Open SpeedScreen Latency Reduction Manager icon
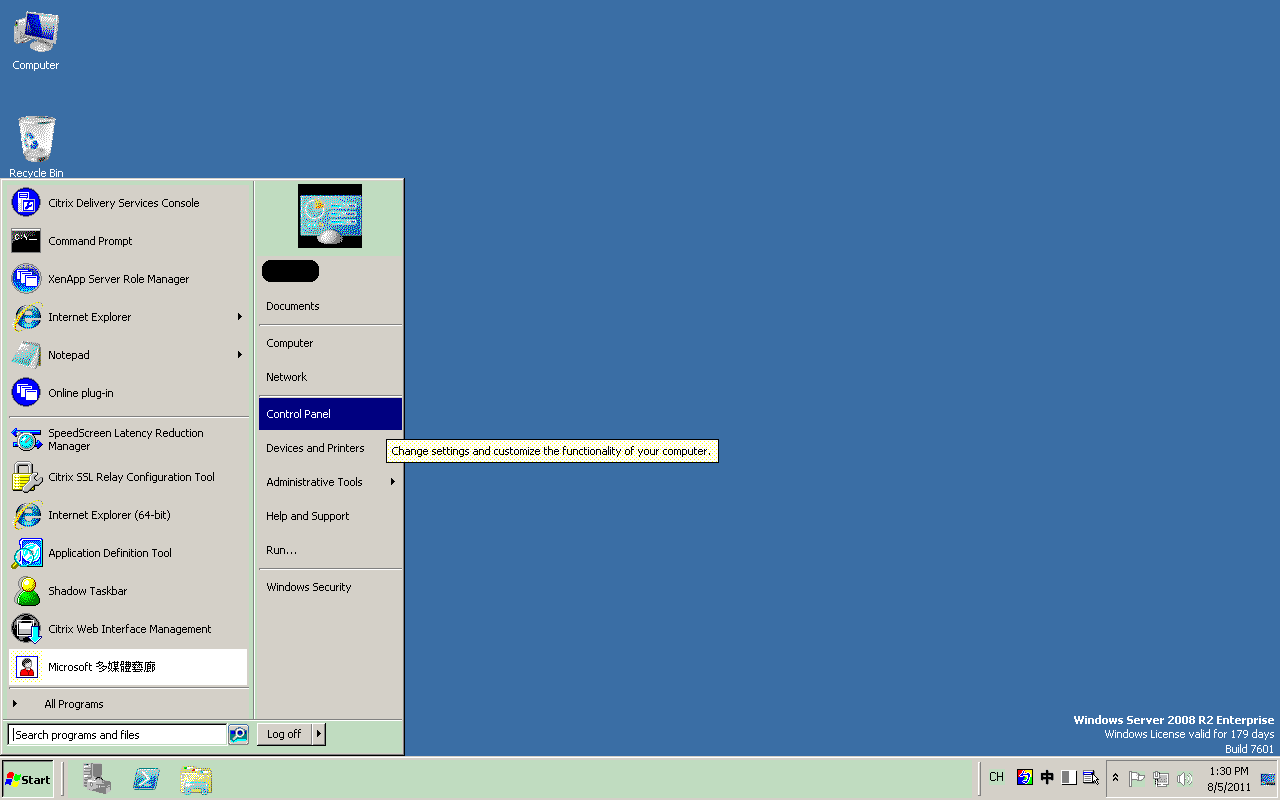Viewport: 1280px width, 800px height. tap(26, 439)
